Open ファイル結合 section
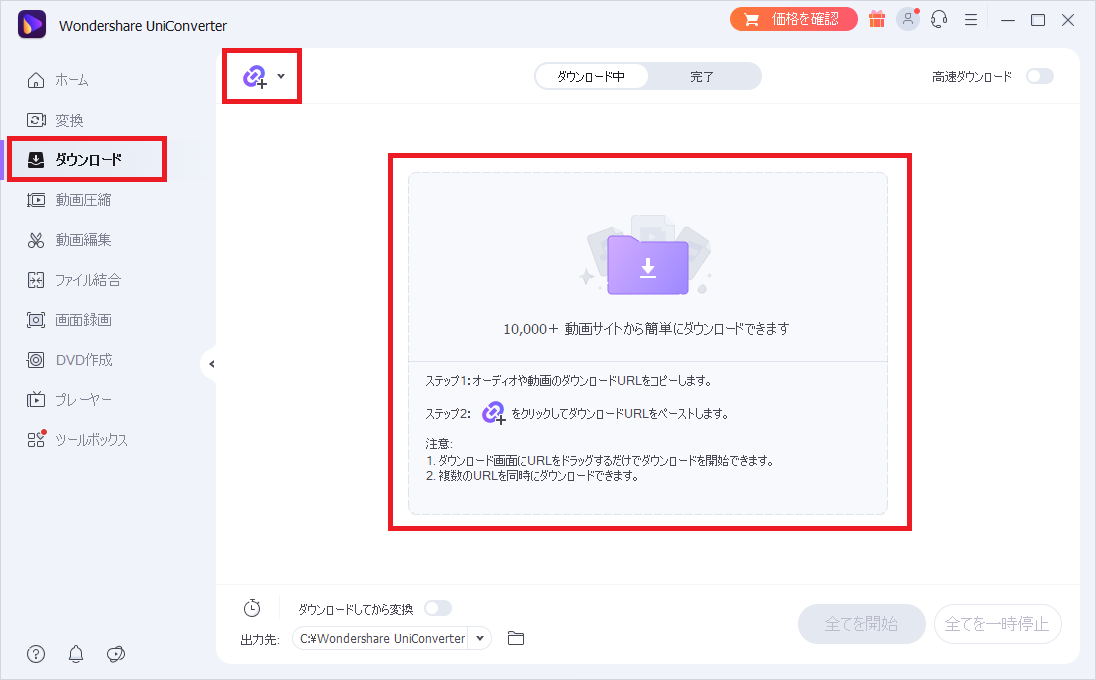The width and height of the screenshot is (1096, 680). pos(88,280)
